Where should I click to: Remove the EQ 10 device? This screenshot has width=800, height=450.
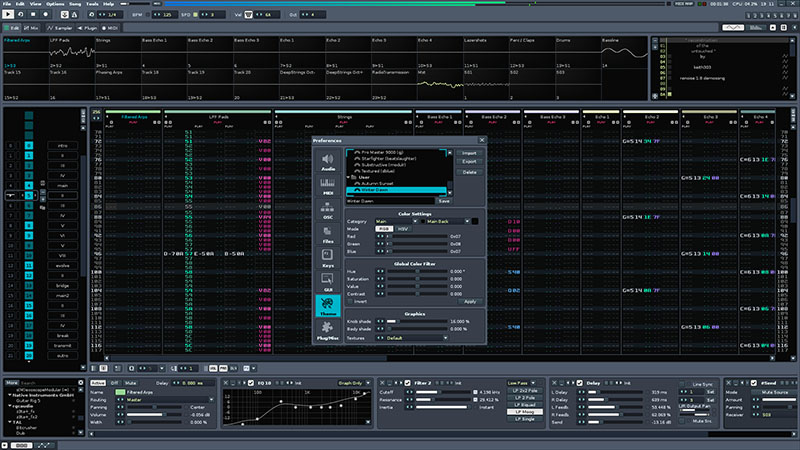226,383
